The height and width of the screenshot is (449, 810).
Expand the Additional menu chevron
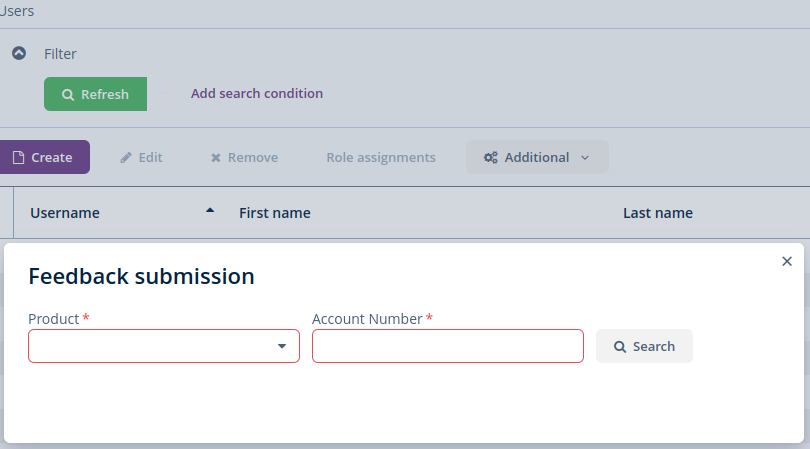585,158
